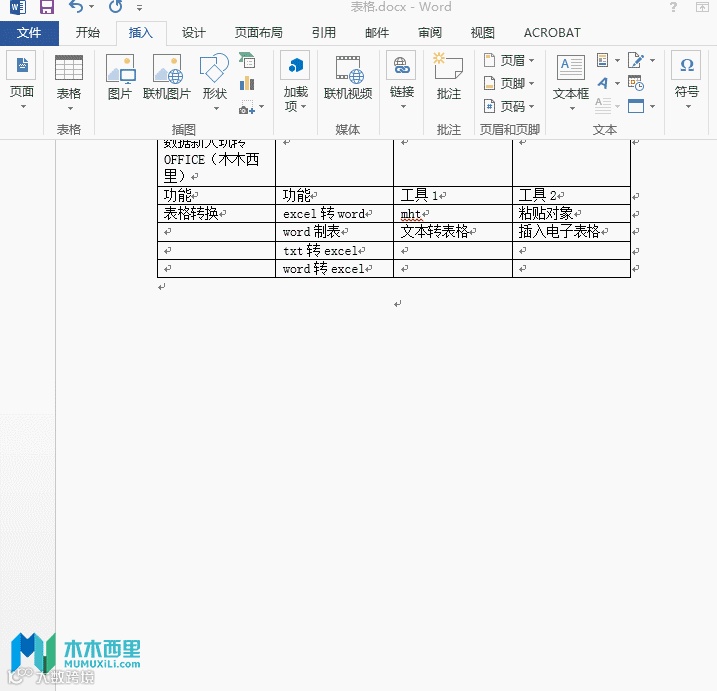Click the cell 'word 转 excel'

tap(334, 268)
